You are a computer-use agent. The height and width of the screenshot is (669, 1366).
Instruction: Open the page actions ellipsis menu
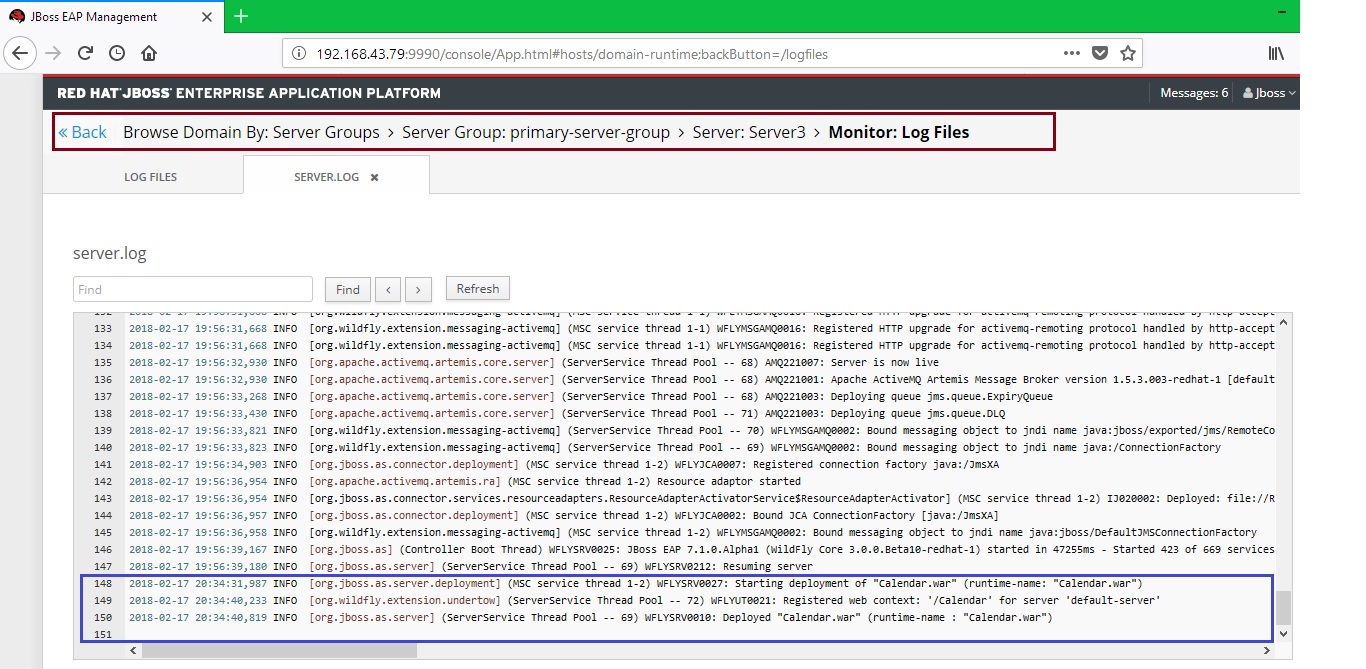point(1071,53)
